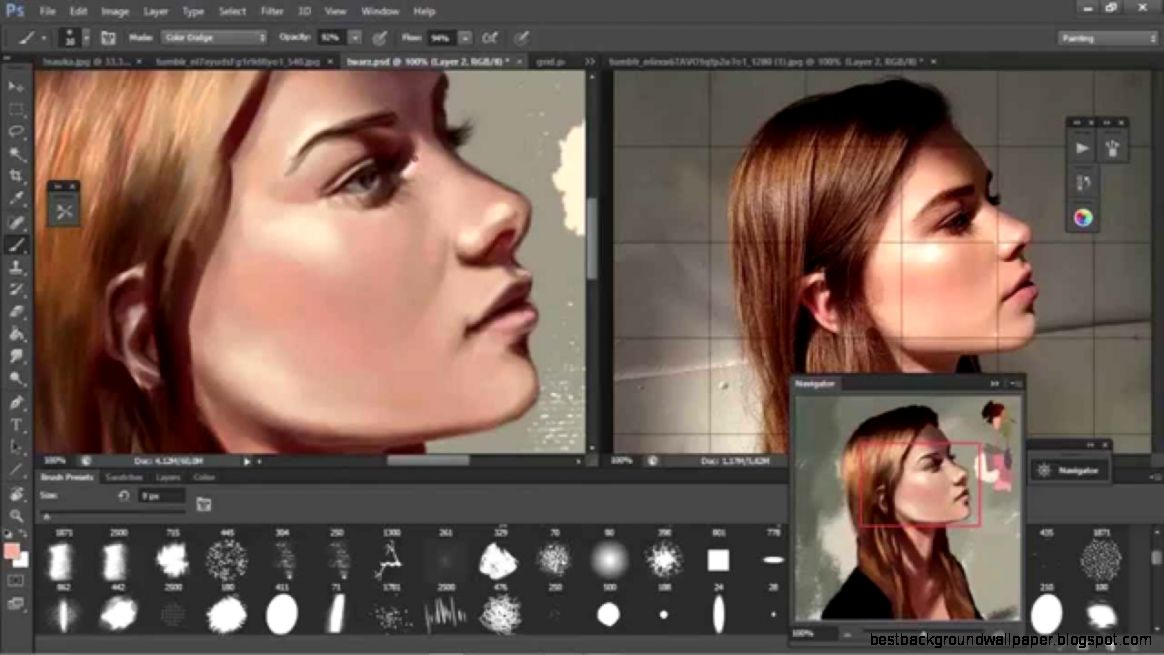Open the Opacity dropdown in the options bar

point(355,37)
